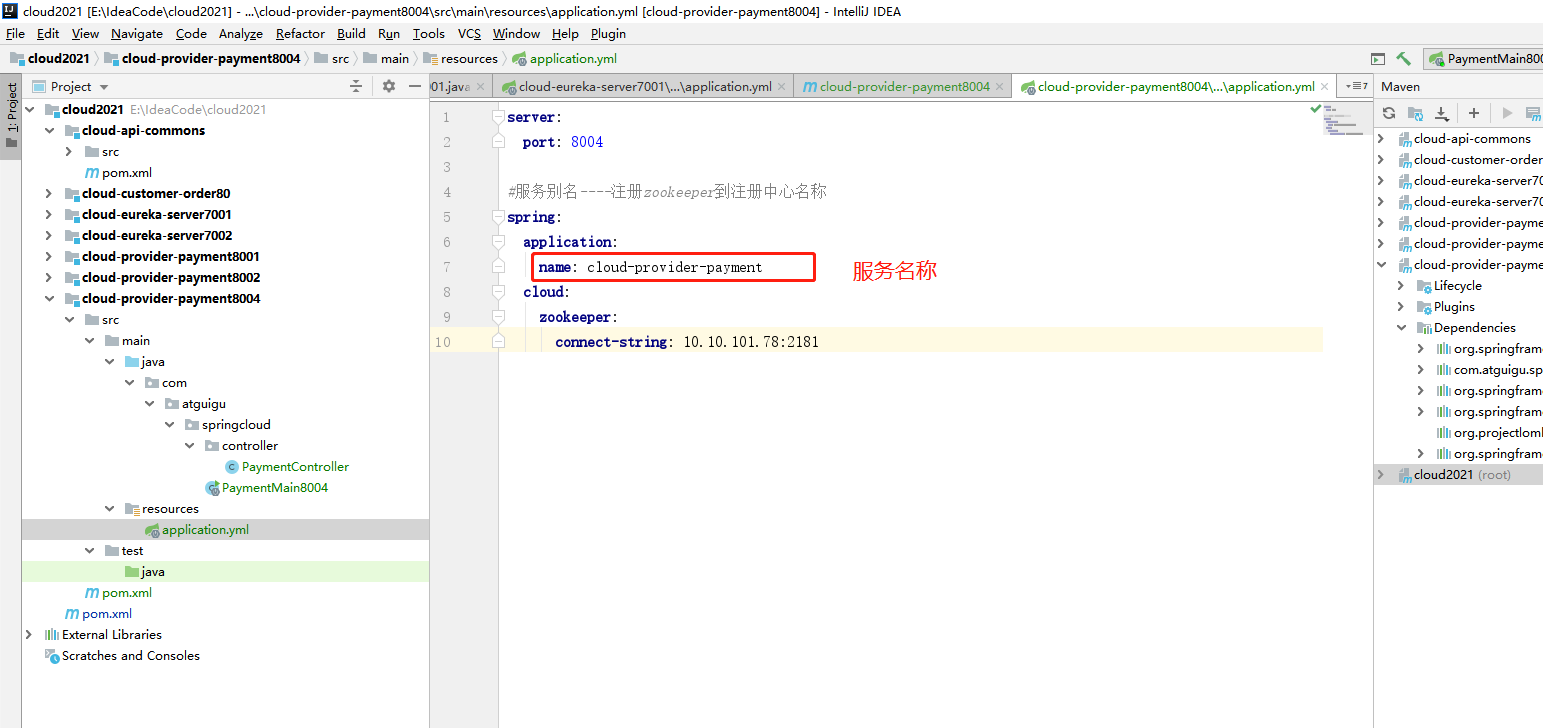Open the Plugin menu
Image resolution: width=1543 pixels, height=728 pixels.
608,33
